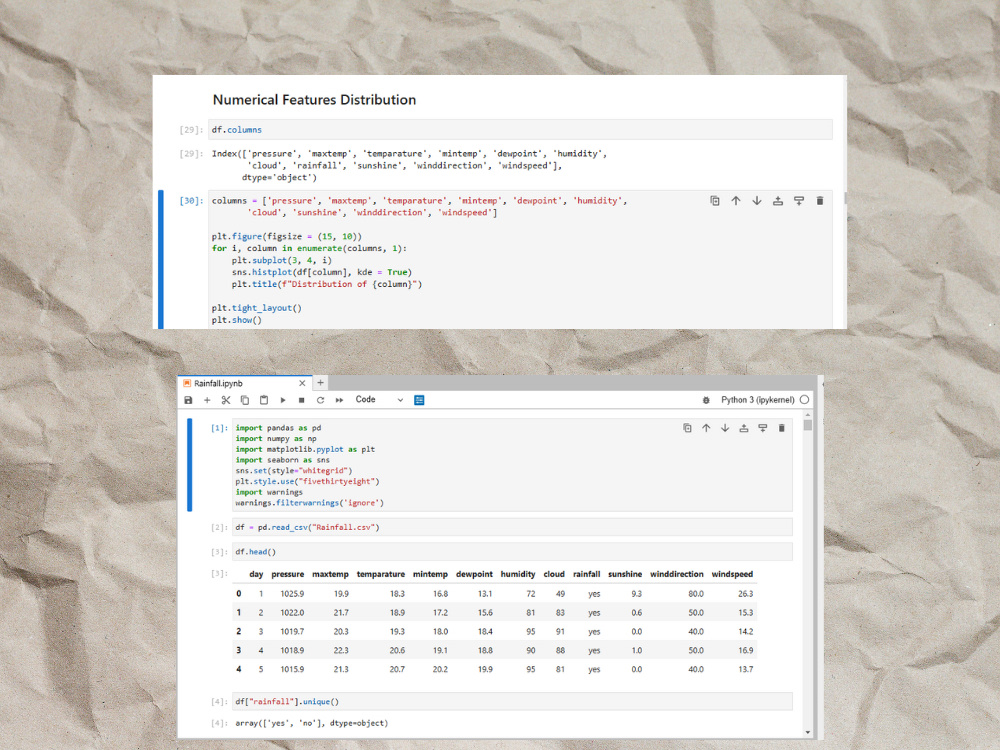
Task: Click the 'windspeed' column header
Action: (x=732, y=574)
